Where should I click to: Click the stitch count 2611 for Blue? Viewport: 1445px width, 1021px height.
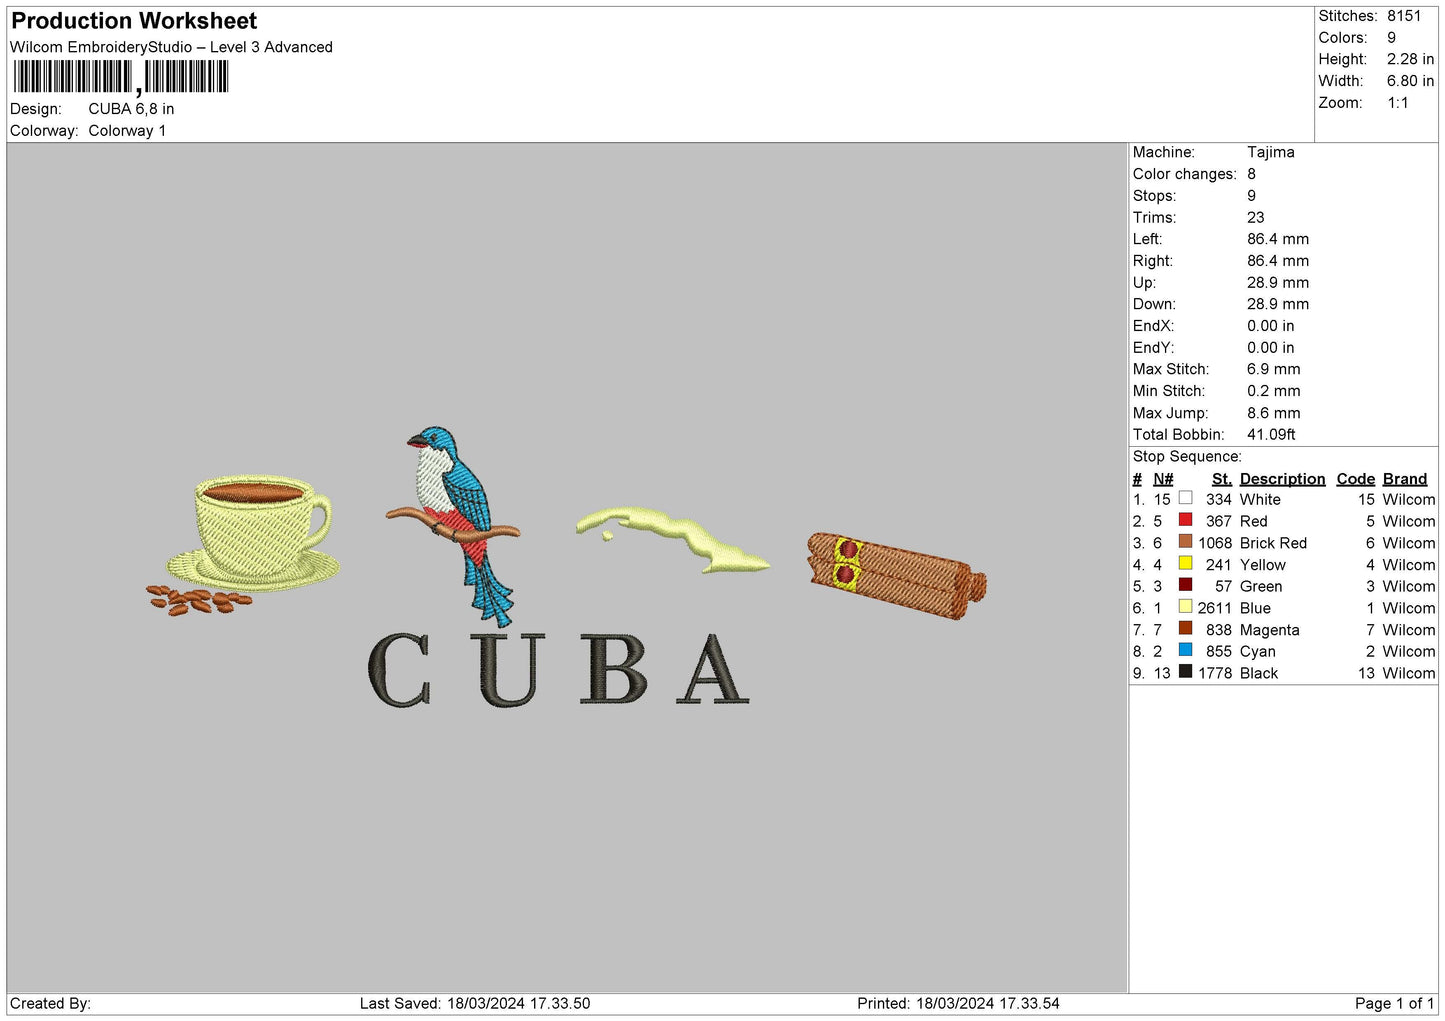[x=1215, y=608]
